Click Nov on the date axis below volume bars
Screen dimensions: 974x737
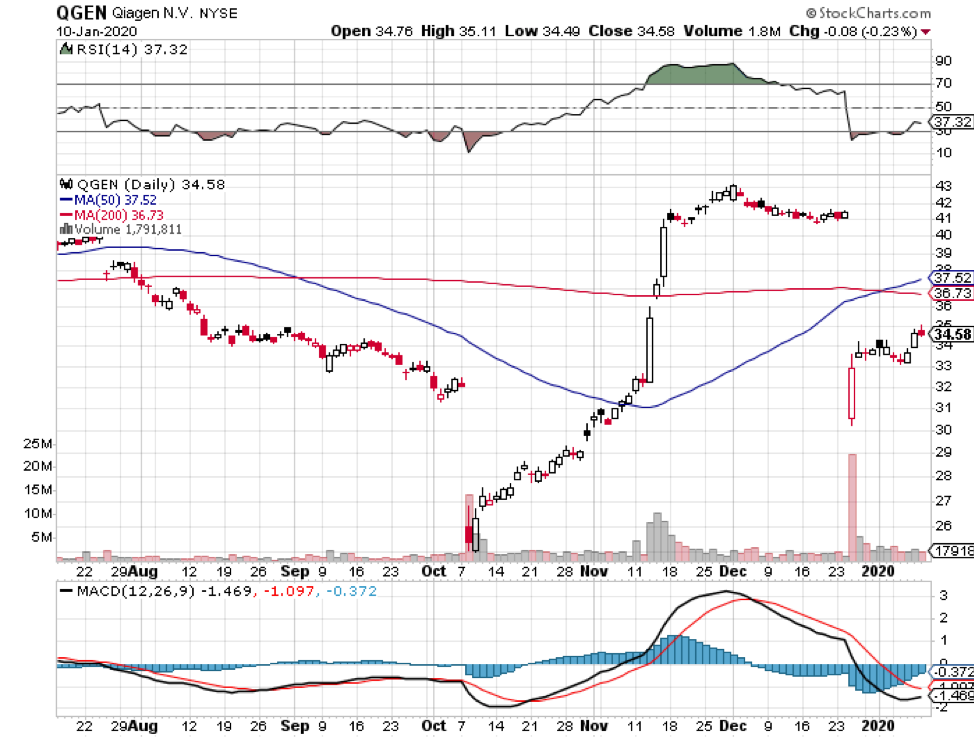pos(594,571)
